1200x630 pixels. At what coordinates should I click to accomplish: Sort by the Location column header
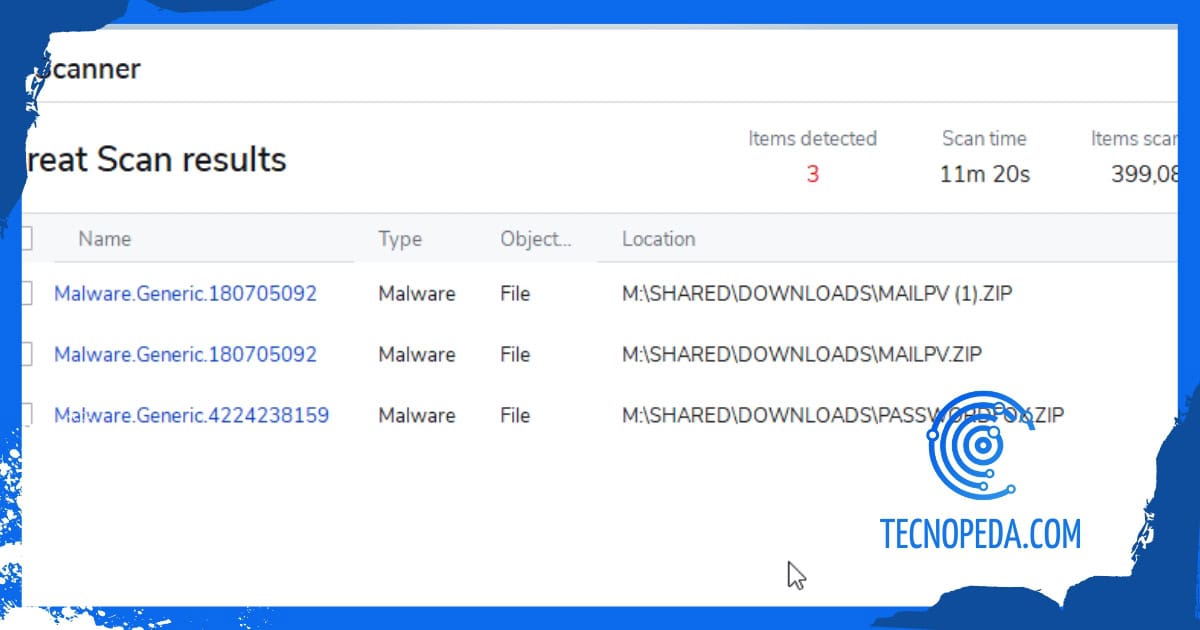(658, 239)
